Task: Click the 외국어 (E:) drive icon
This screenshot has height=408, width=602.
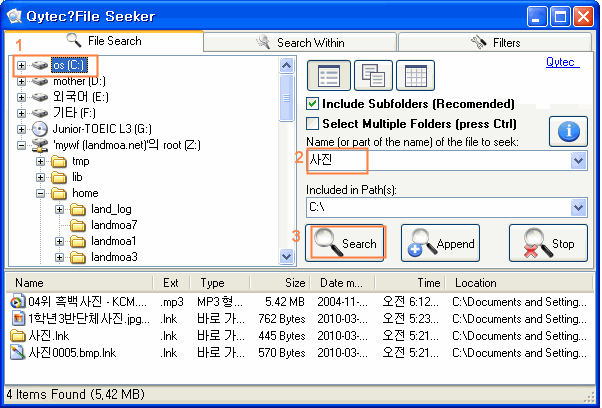Action: tap(40, 97)
